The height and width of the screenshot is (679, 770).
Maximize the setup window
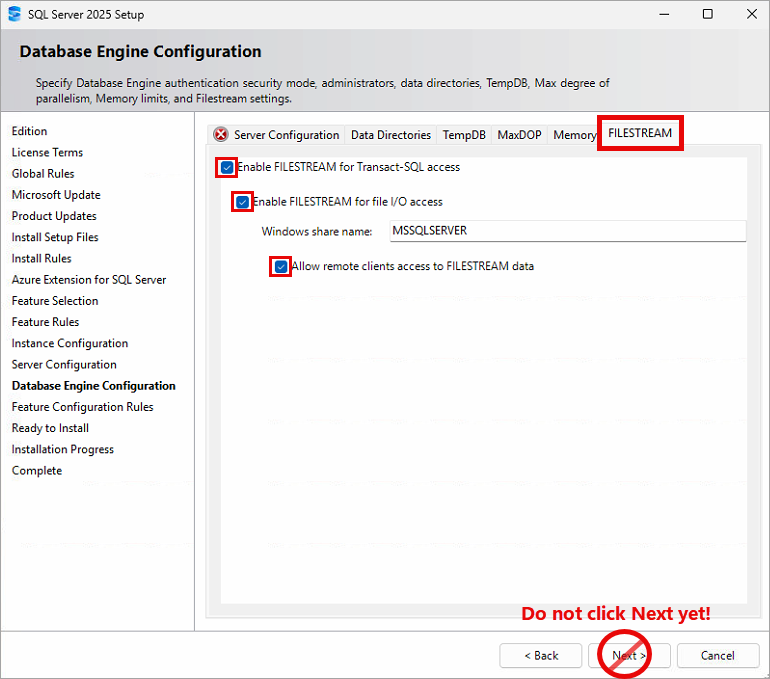click(707, 14)
